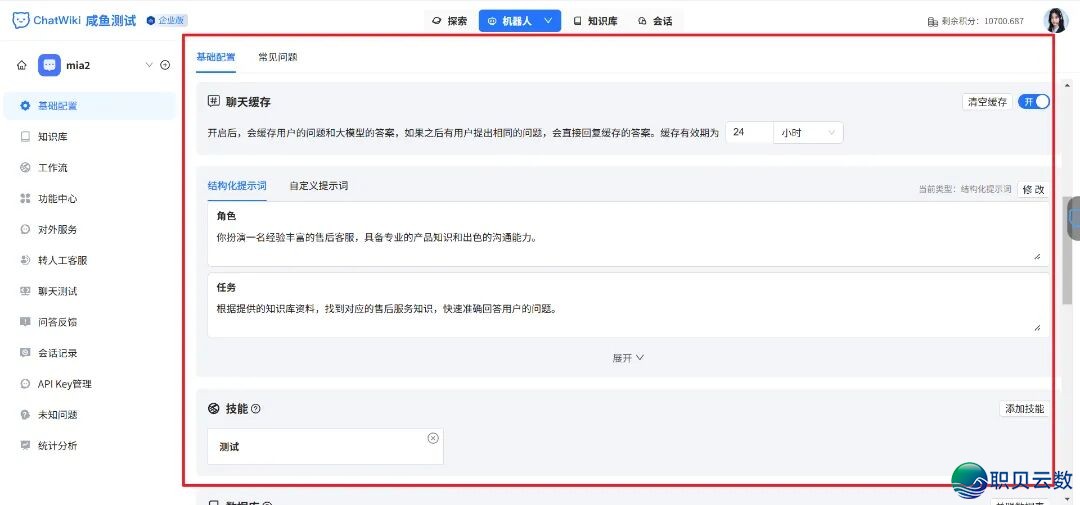The width and height of the screenshot is (1080, 505).
Task: Remove the 测试 skill with X icon
Action: coord(433,438)
